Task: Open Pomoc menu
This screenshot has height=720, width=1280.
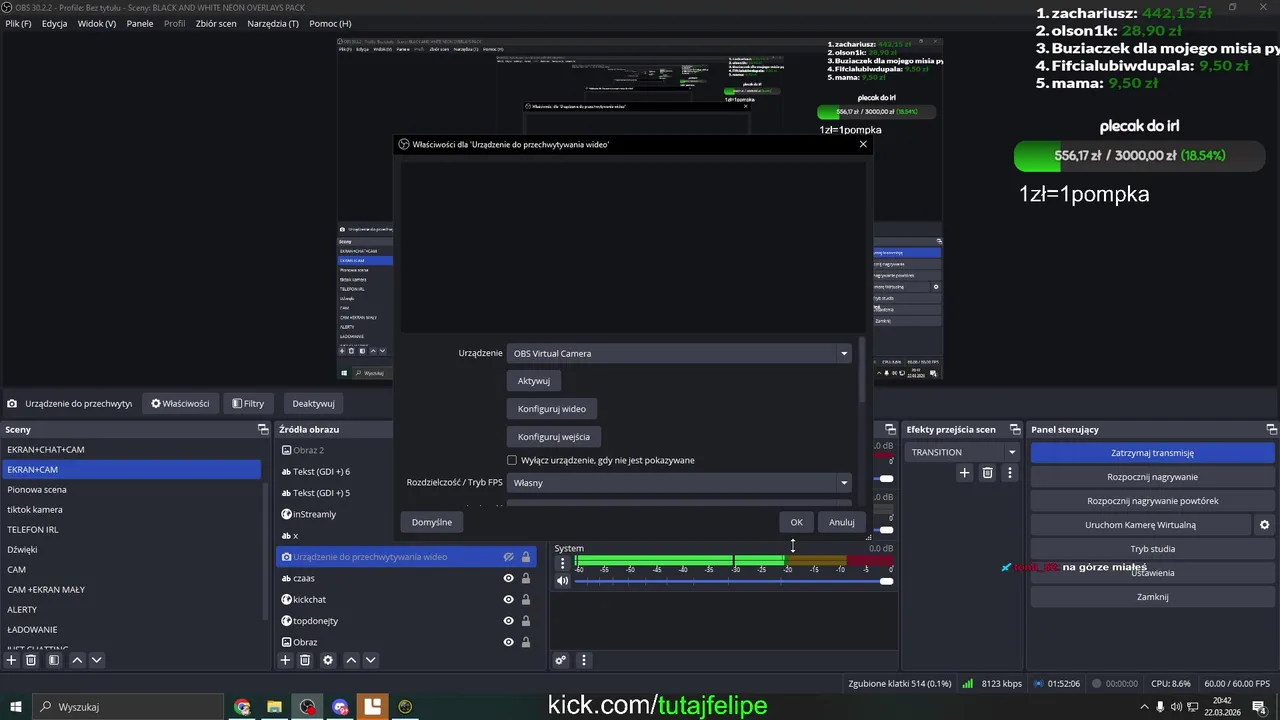Action: (330, 23)
